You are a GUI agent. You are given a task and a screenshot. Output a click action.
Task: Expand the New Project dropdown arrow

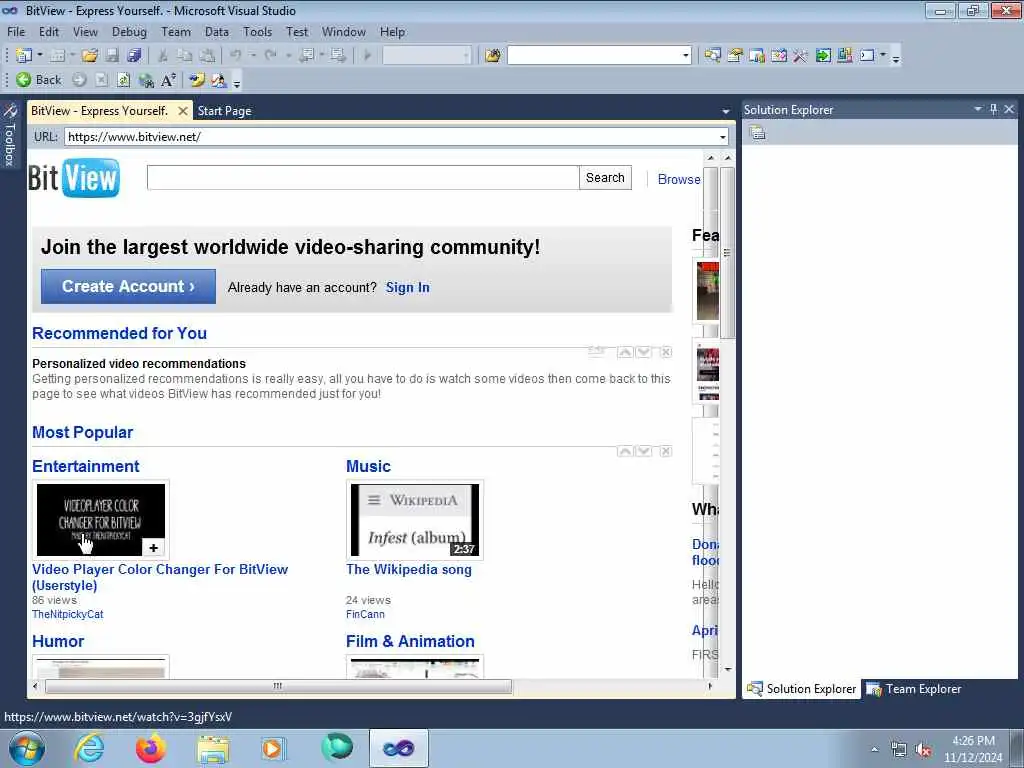(x=40, y=56)
